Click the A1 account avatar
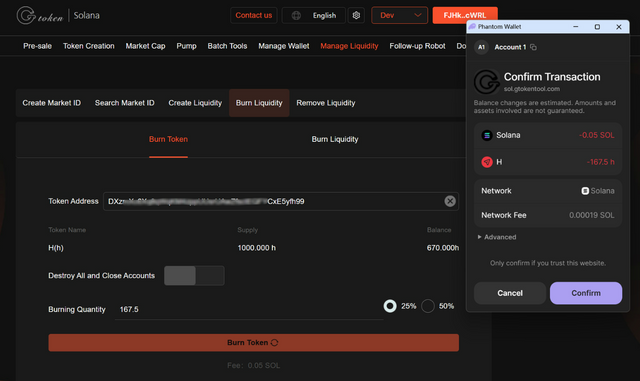The width and height of the screenshot is (640, 381). click(482, 47)
